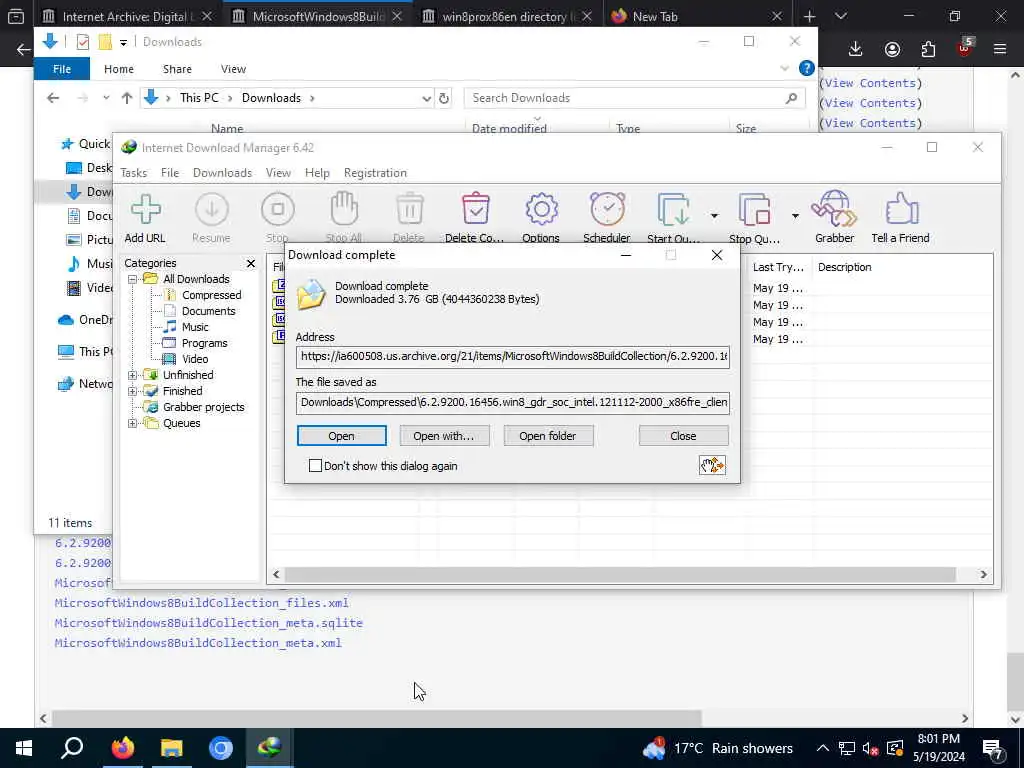This screenshot has width=1024, height=768.
Task: Open Windows Start menu
Action: point(24,748)
